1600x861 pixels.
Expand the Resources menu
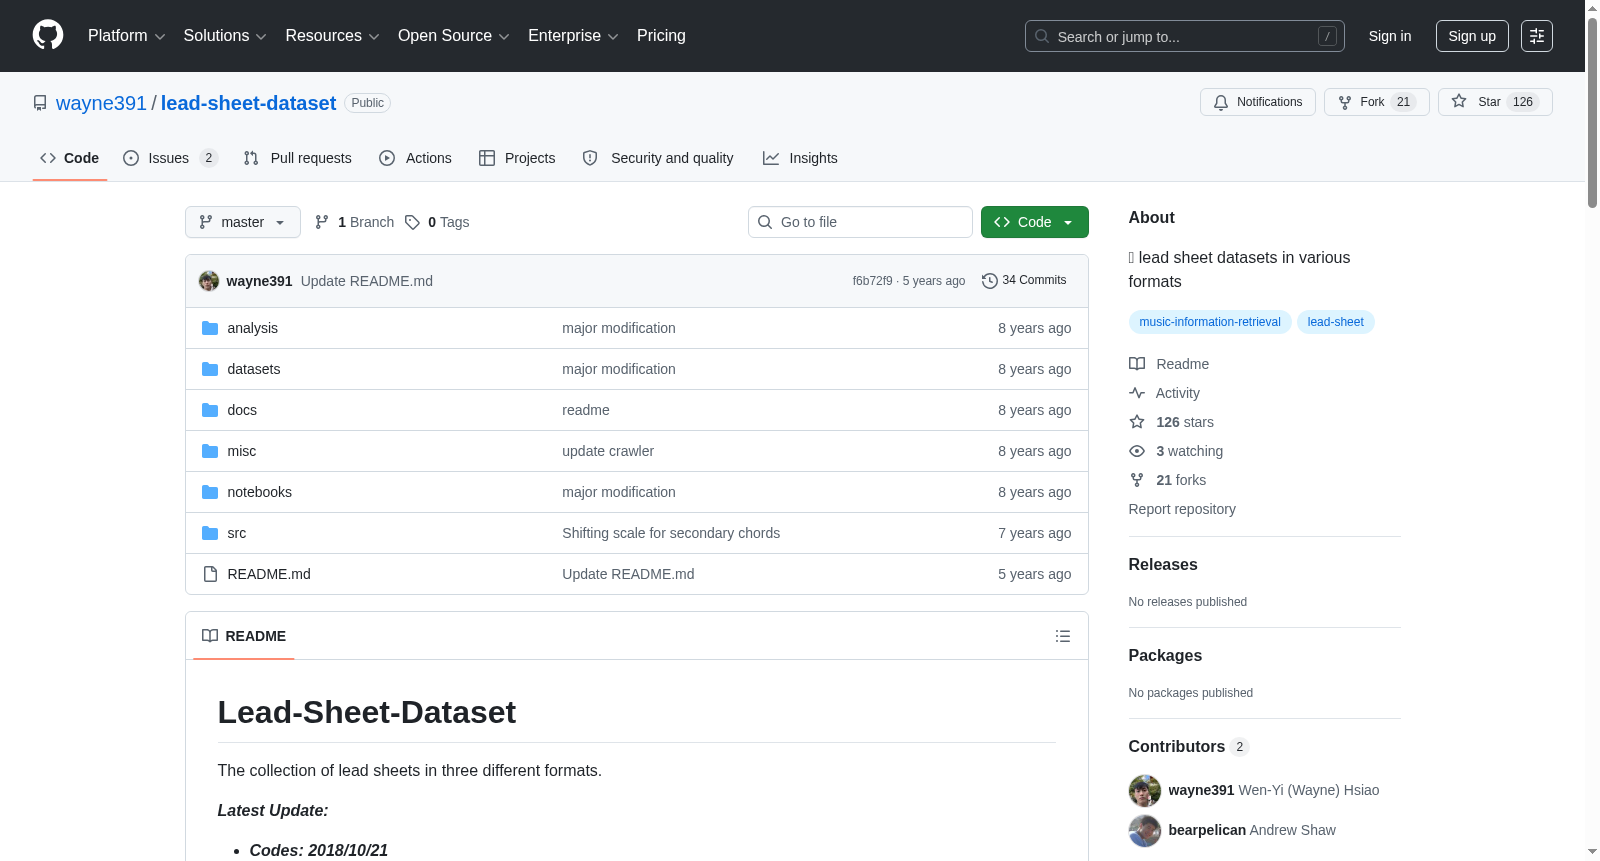pos(332,36)
